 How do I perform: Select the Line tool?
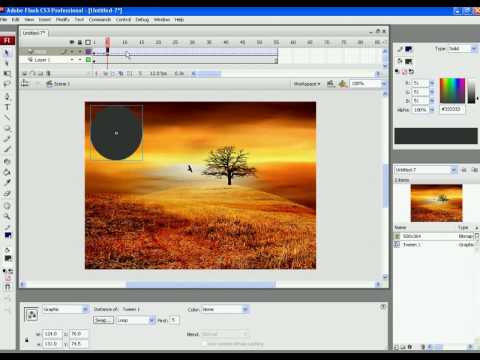7,117
